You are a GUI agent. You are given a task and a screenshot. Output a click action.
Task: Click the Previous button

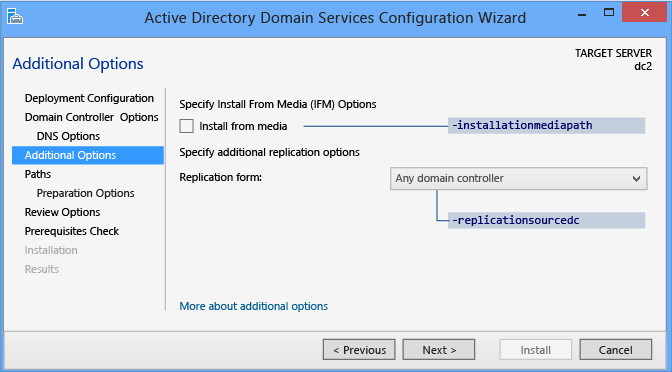359,350
